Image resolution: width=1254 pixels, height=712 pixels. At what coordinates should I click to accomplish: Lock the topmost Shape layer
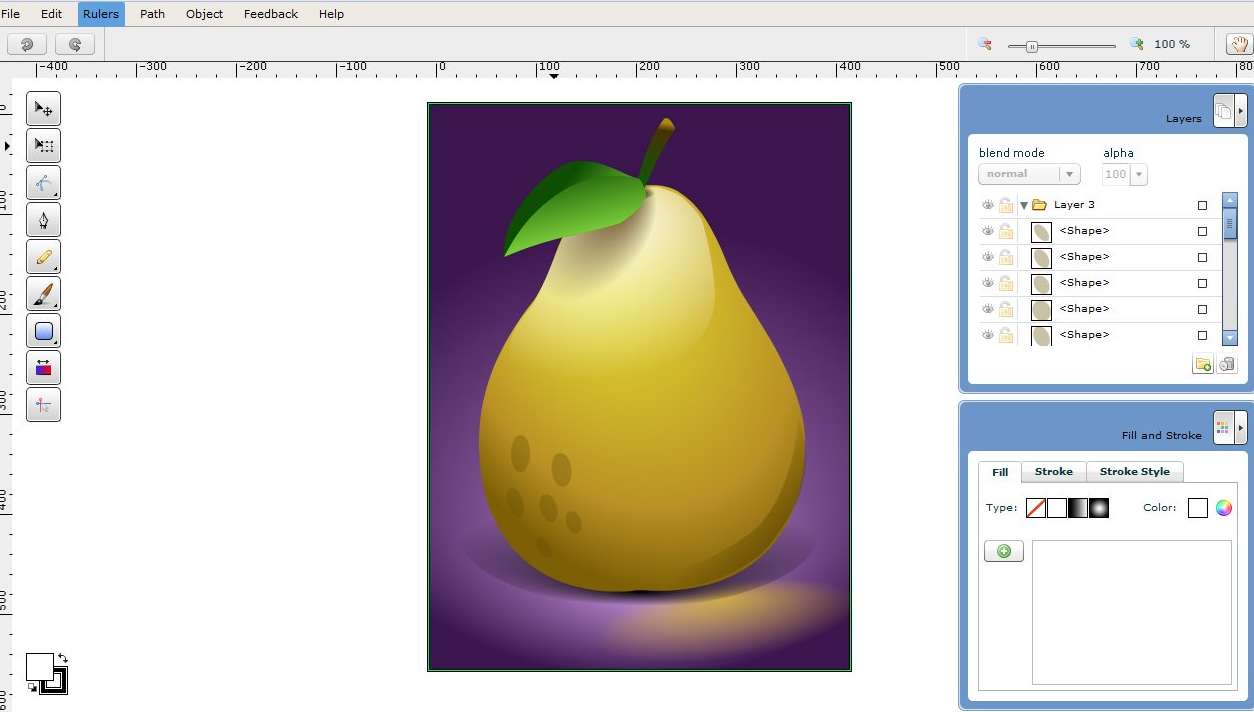pyautogui.click(x=1004, y=230)
